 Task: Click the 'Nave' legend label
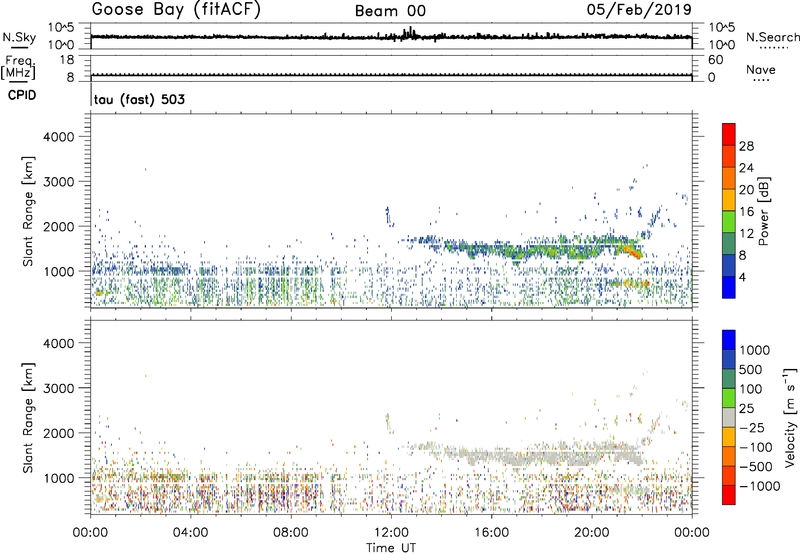[761, 69]
